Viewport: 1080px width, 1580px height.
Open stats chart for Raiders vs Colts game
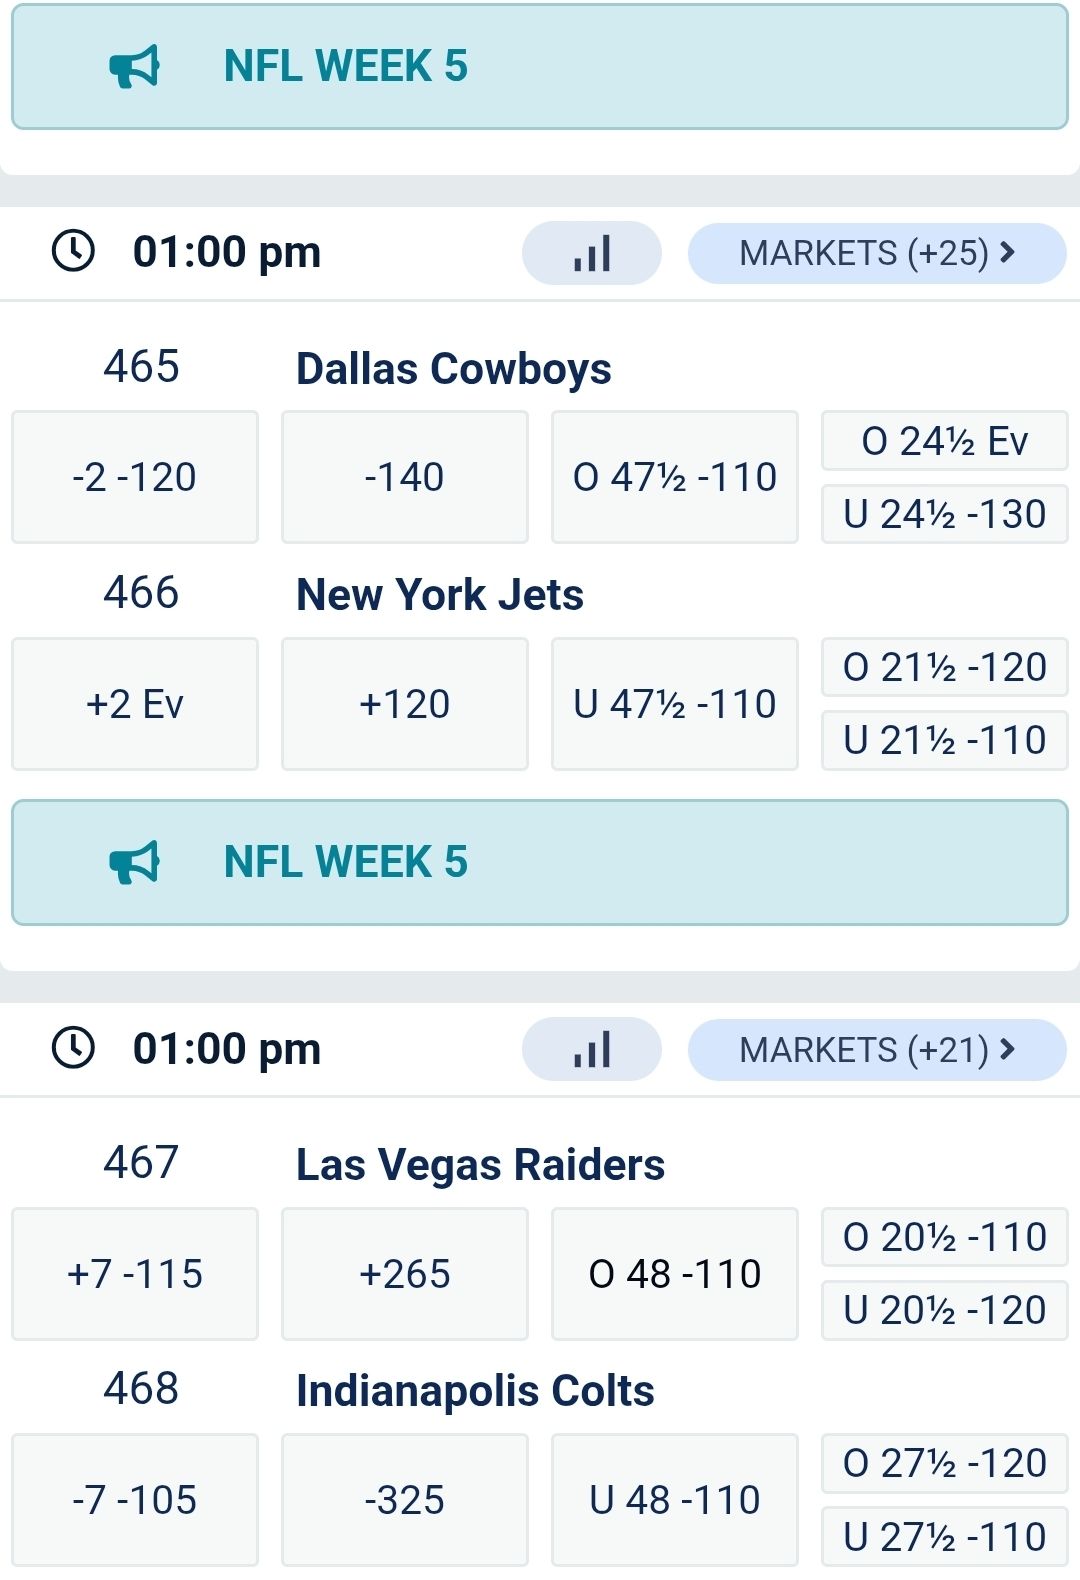(592, 1049)
